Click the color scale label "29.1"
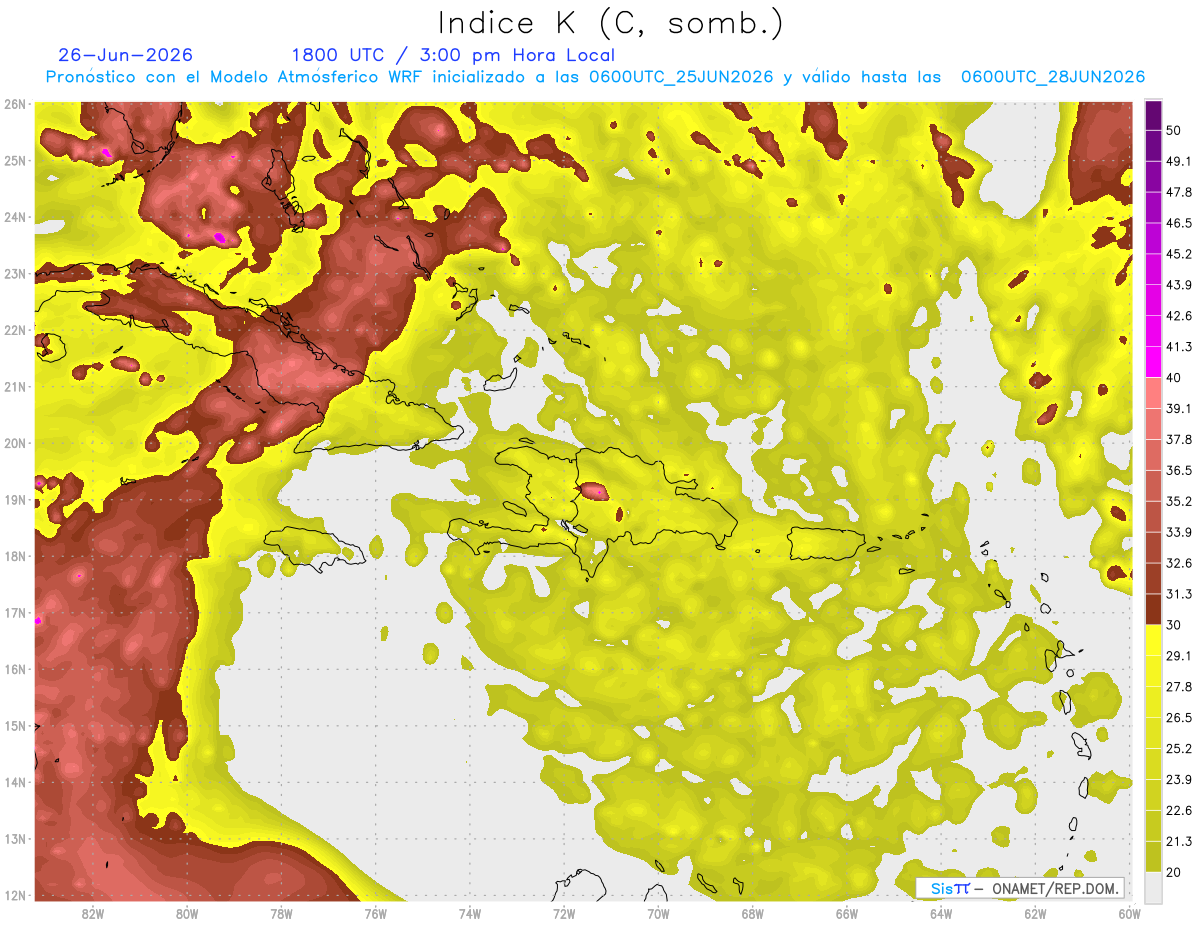Viewport: 1200px width, 927px height. click(x=1179, y=655)
